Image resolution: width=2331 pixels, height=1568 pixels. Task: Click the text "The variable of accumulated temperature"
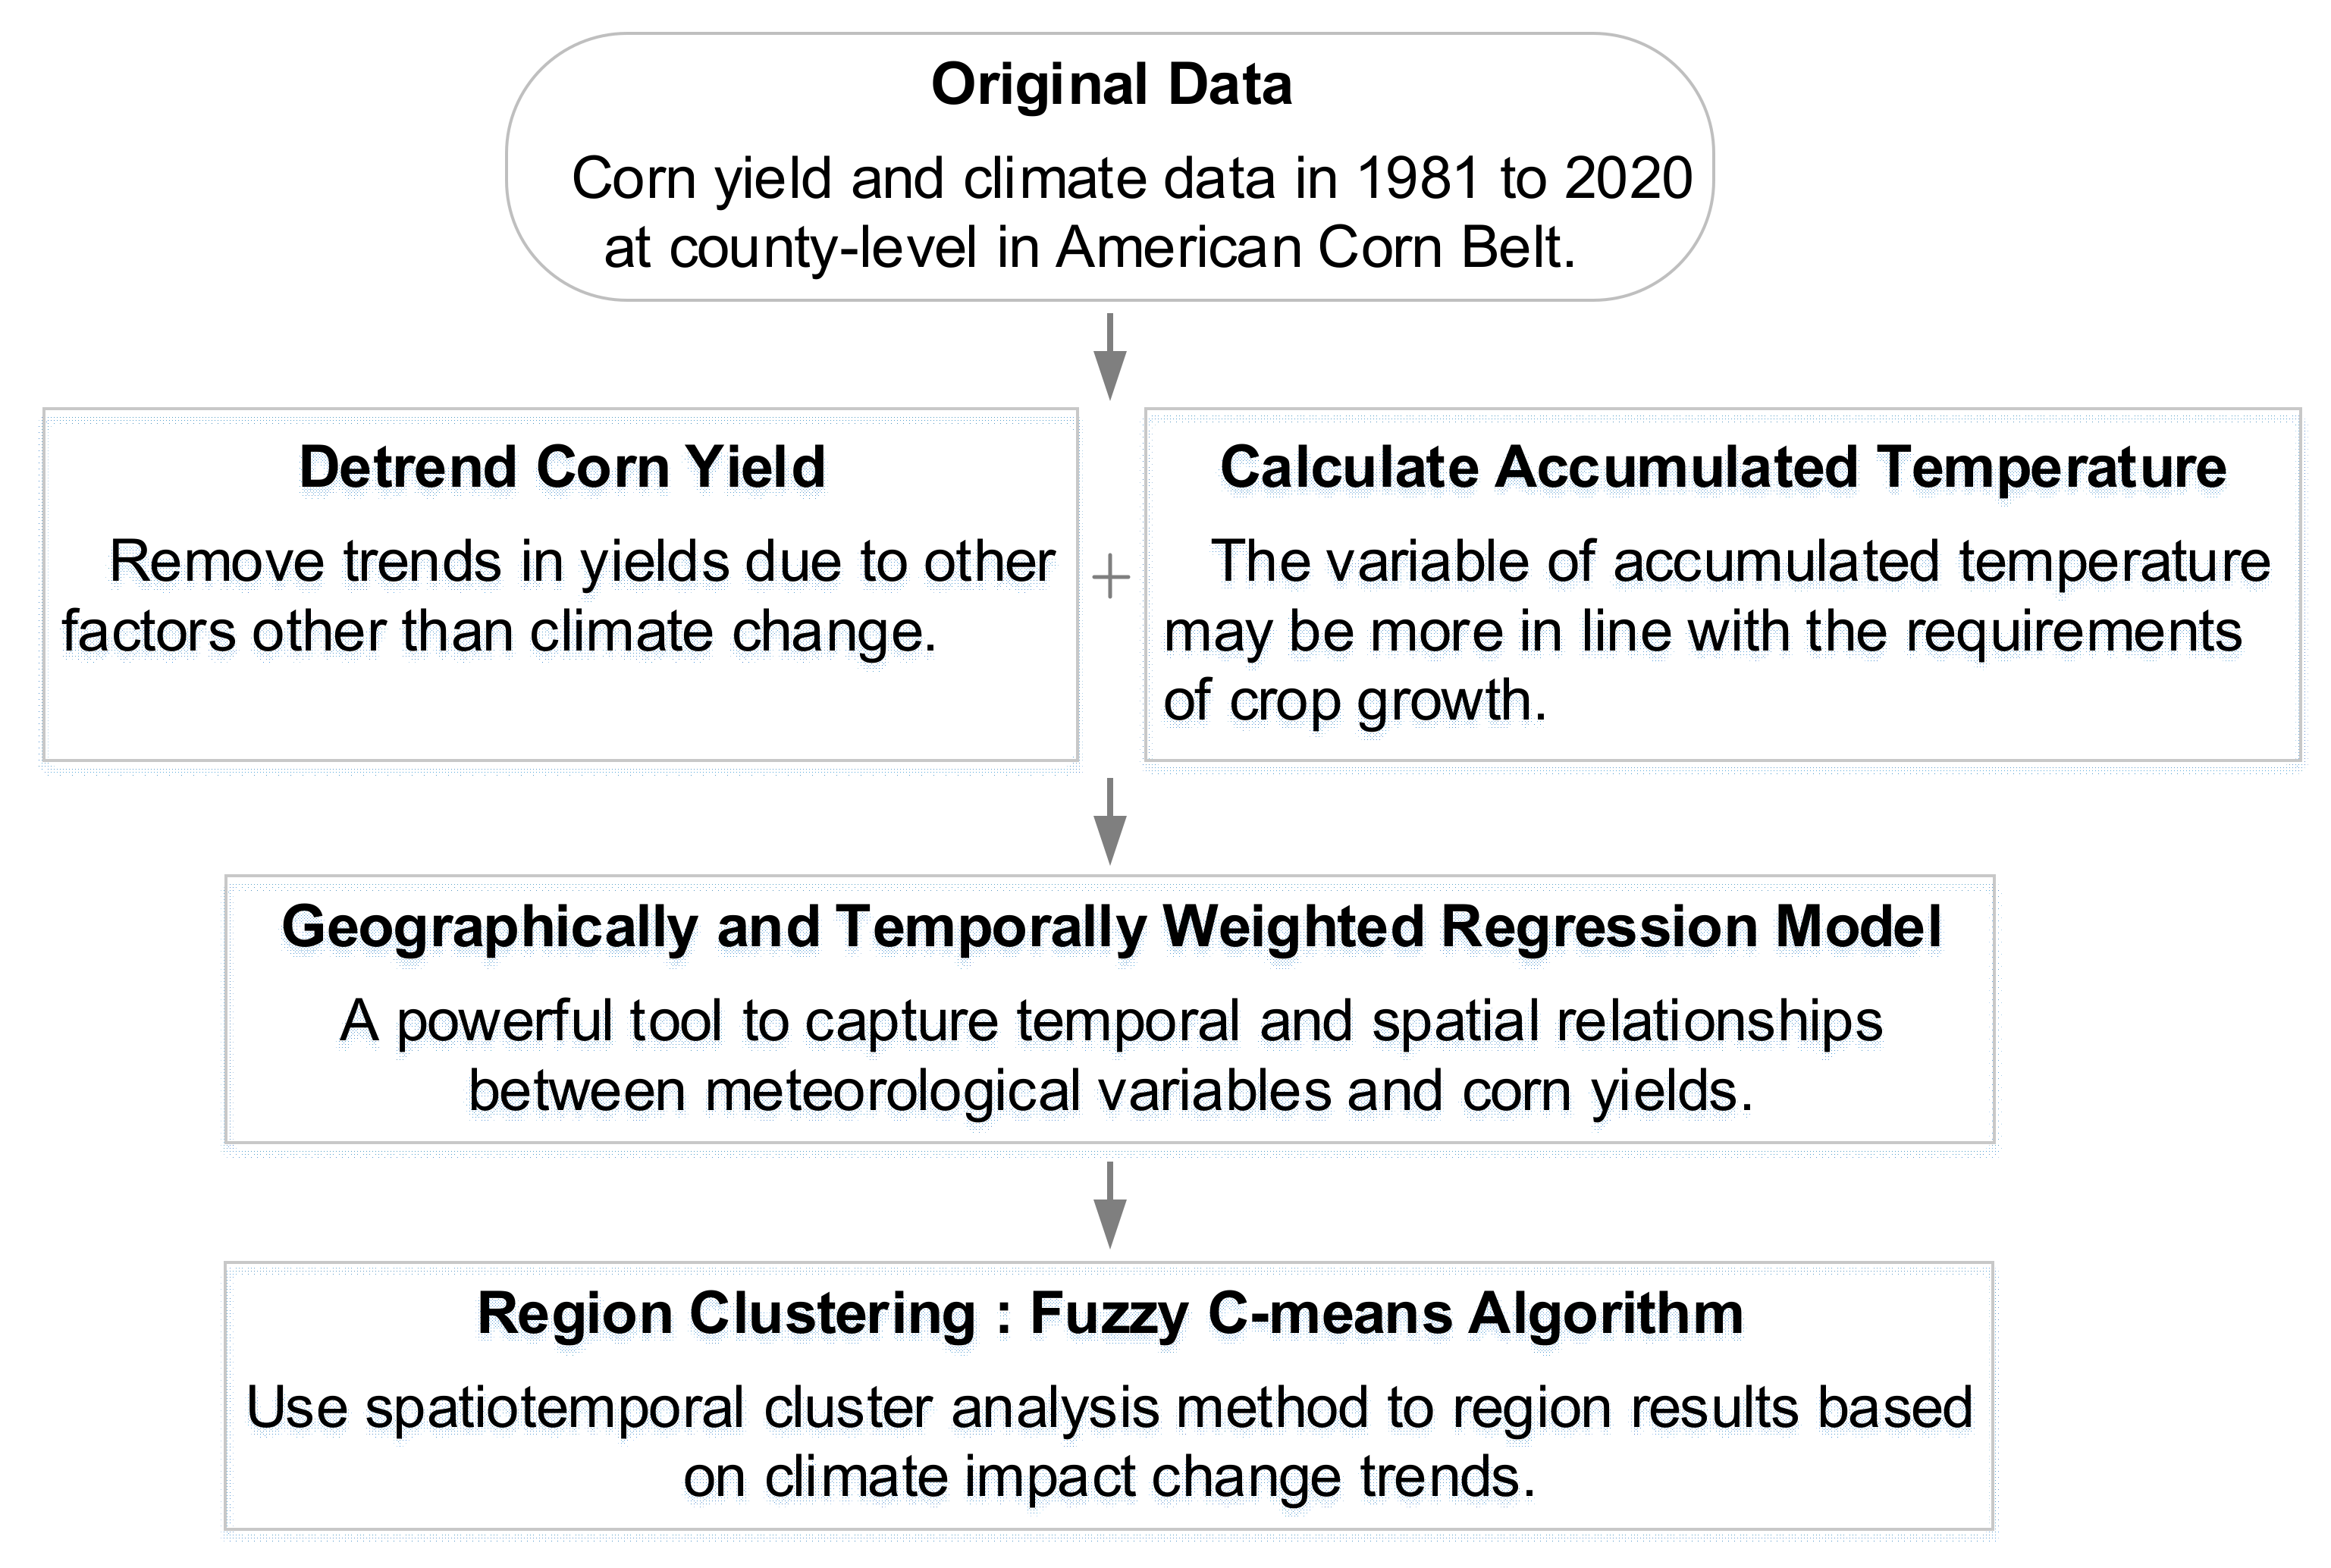1740,561
